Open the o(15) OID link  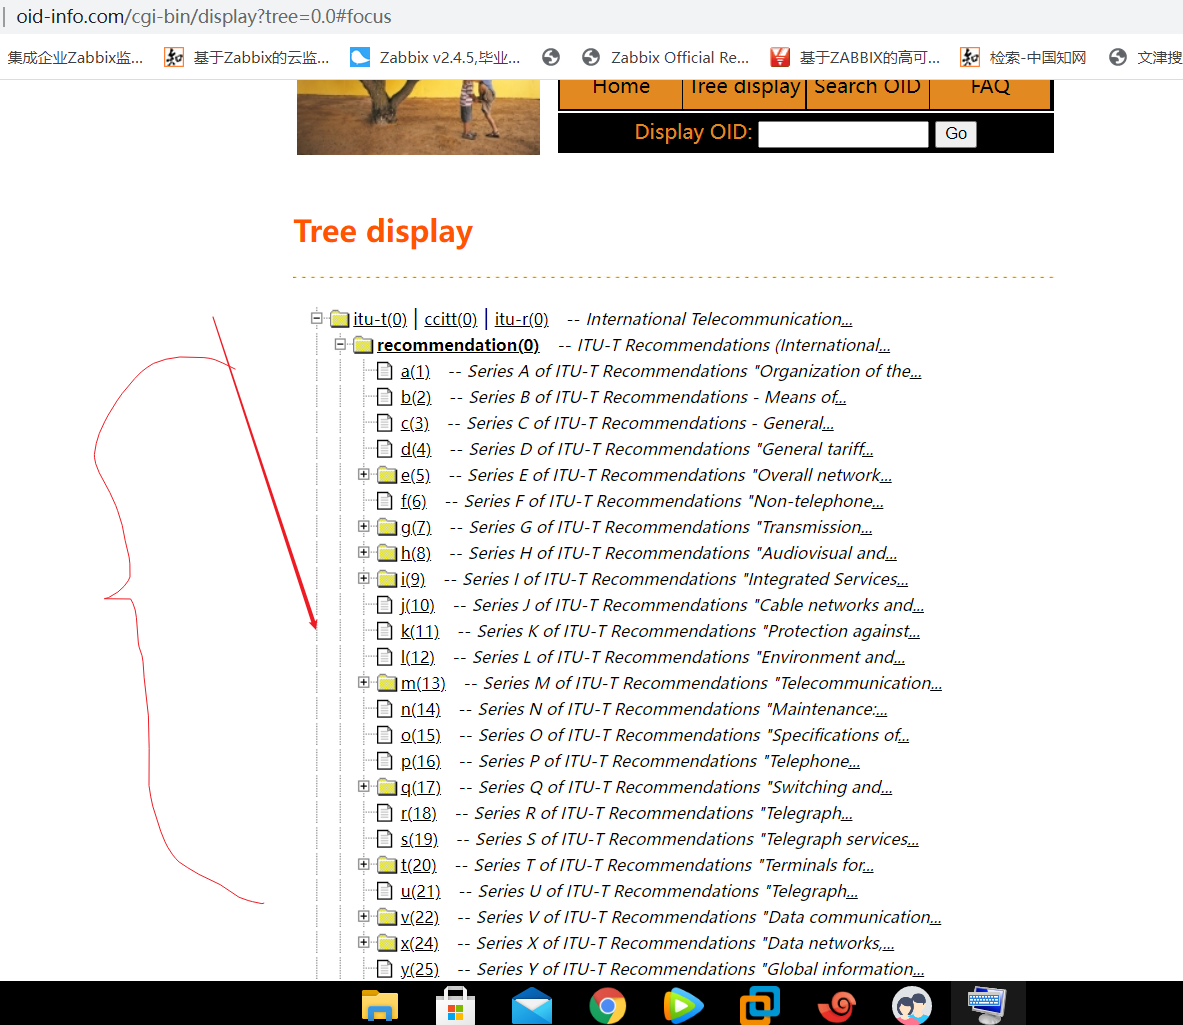point(420,735)
